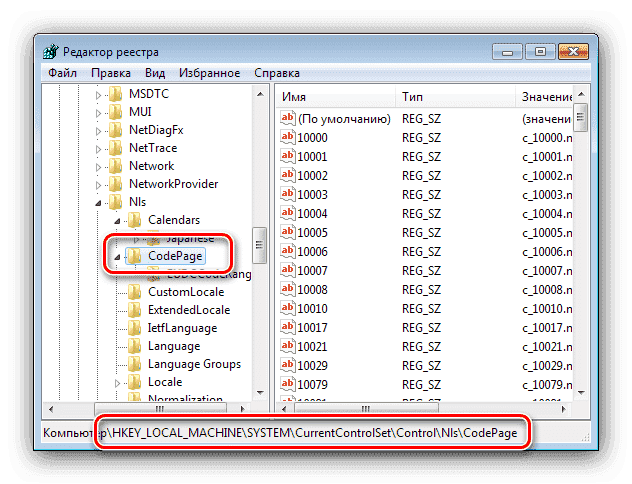
Task: Expand the Locale tree node arrow
Action: (118, 382)
